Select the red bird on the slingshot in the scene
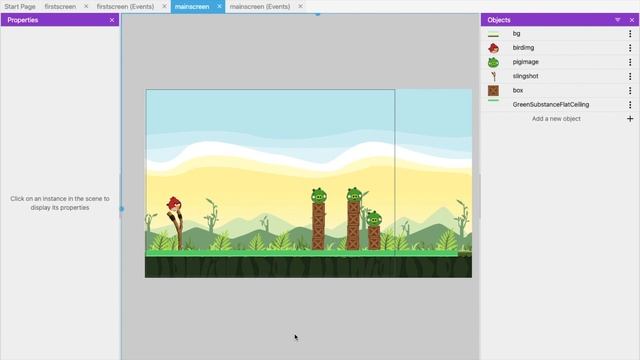Viewport: 640px width, 360px height. [174, 203]
